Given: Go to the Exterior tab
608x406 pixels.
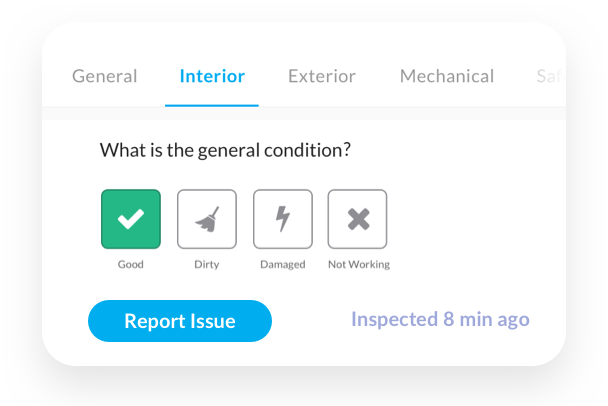Looking at the screenshot, I should click(x=322, y=76).
